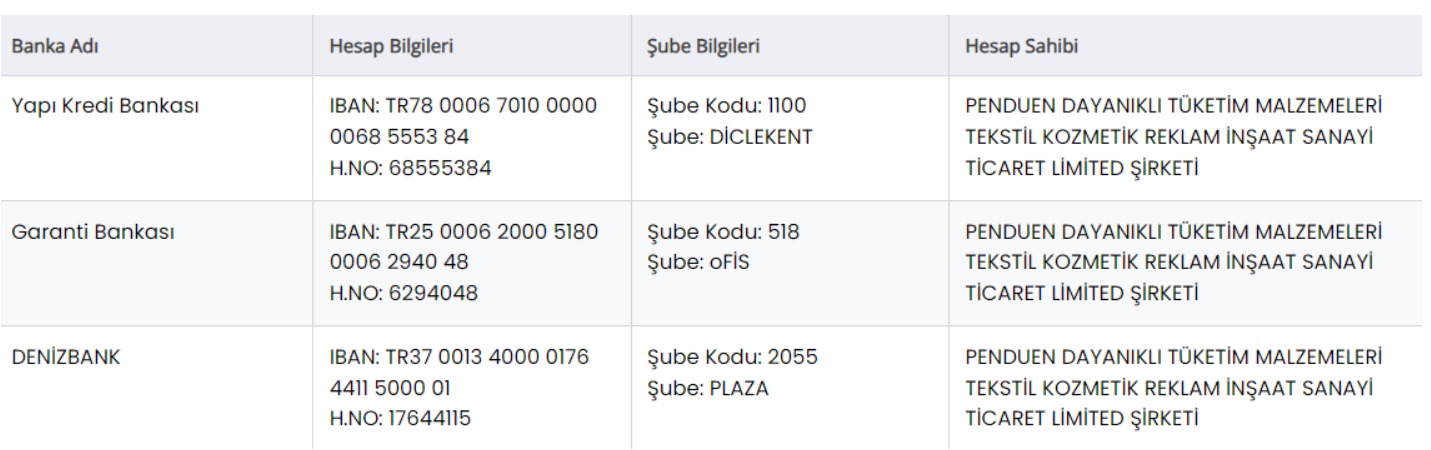The image size is (1431, 450).
Task: Click the IBAN starting with TR25
Action: pos(463,246)
